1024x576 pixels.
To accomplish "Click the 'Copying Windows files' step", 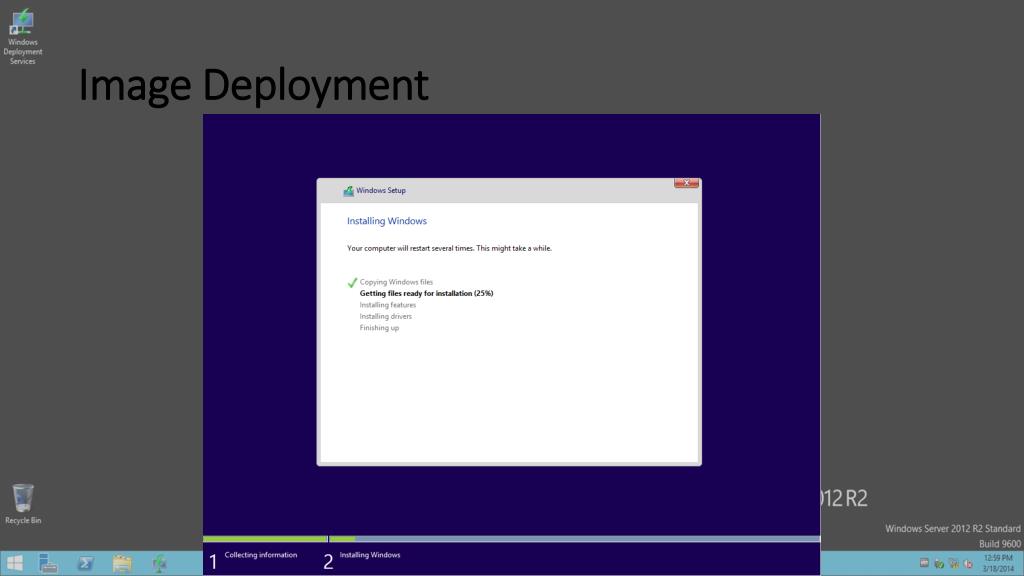I will 396,282.
